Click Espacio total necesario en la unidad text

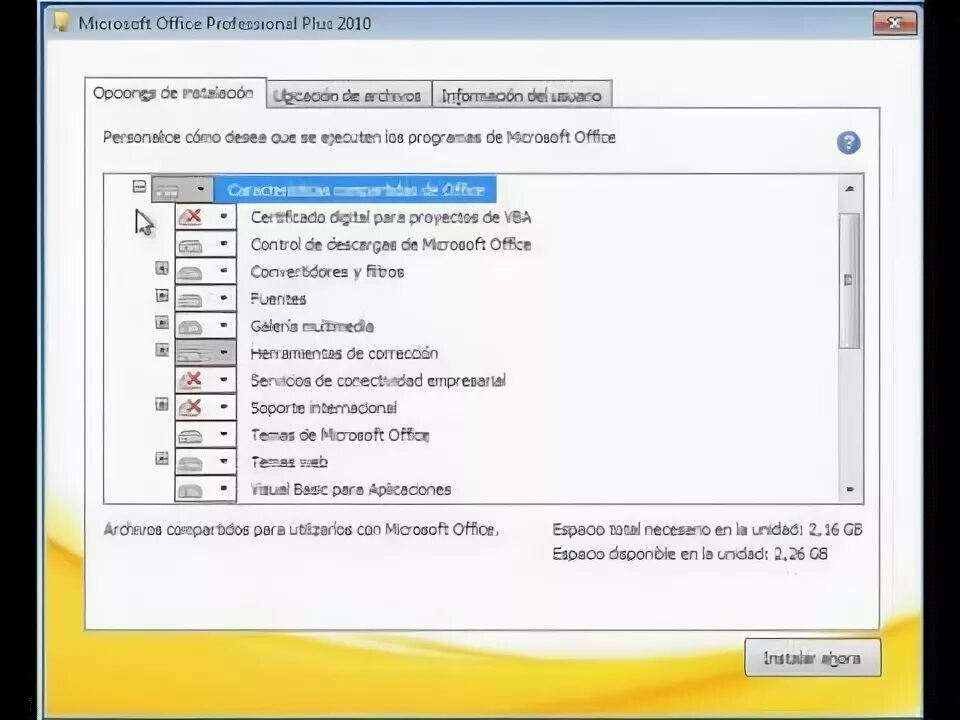pyautogui.click(x=707, y=530)
